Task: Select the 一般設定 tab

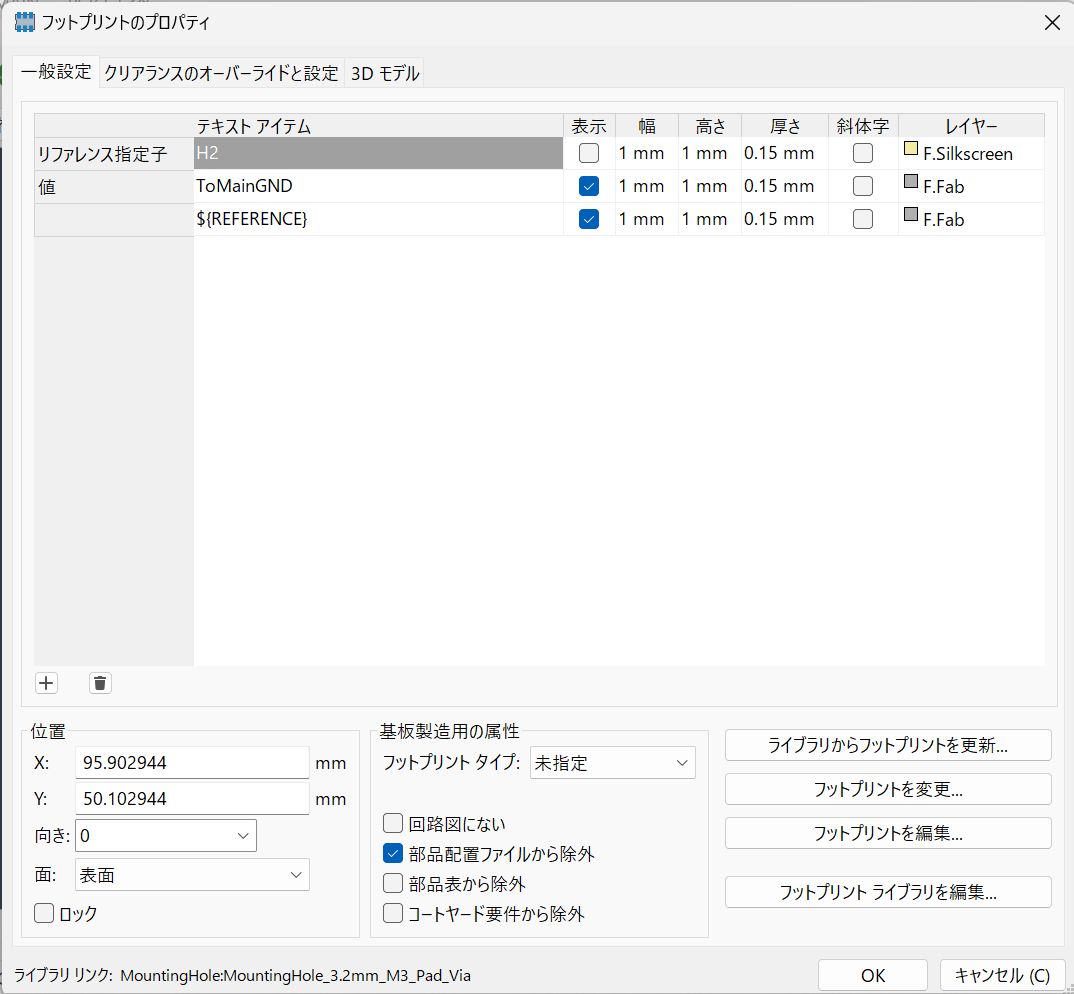Action: pos(56,72)
